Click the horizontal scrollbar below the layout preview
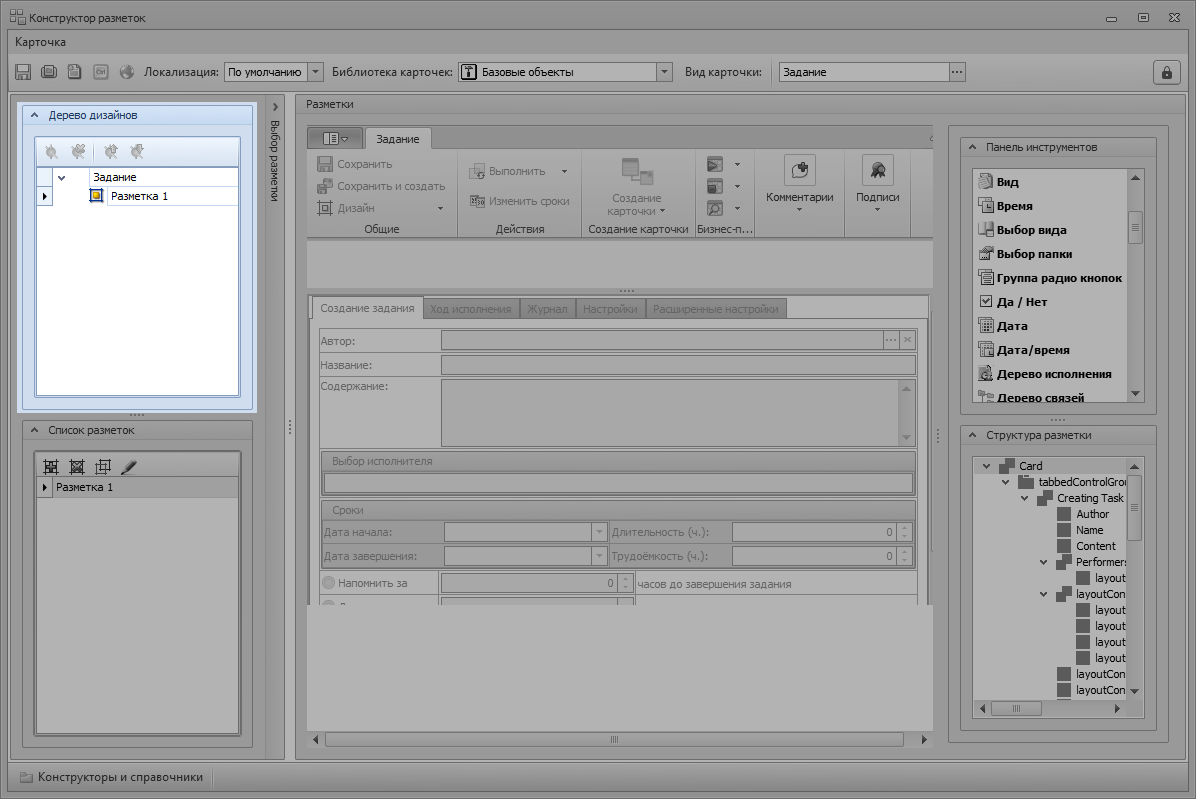Viewport: 1196px width, 799px height. [614, 740]
